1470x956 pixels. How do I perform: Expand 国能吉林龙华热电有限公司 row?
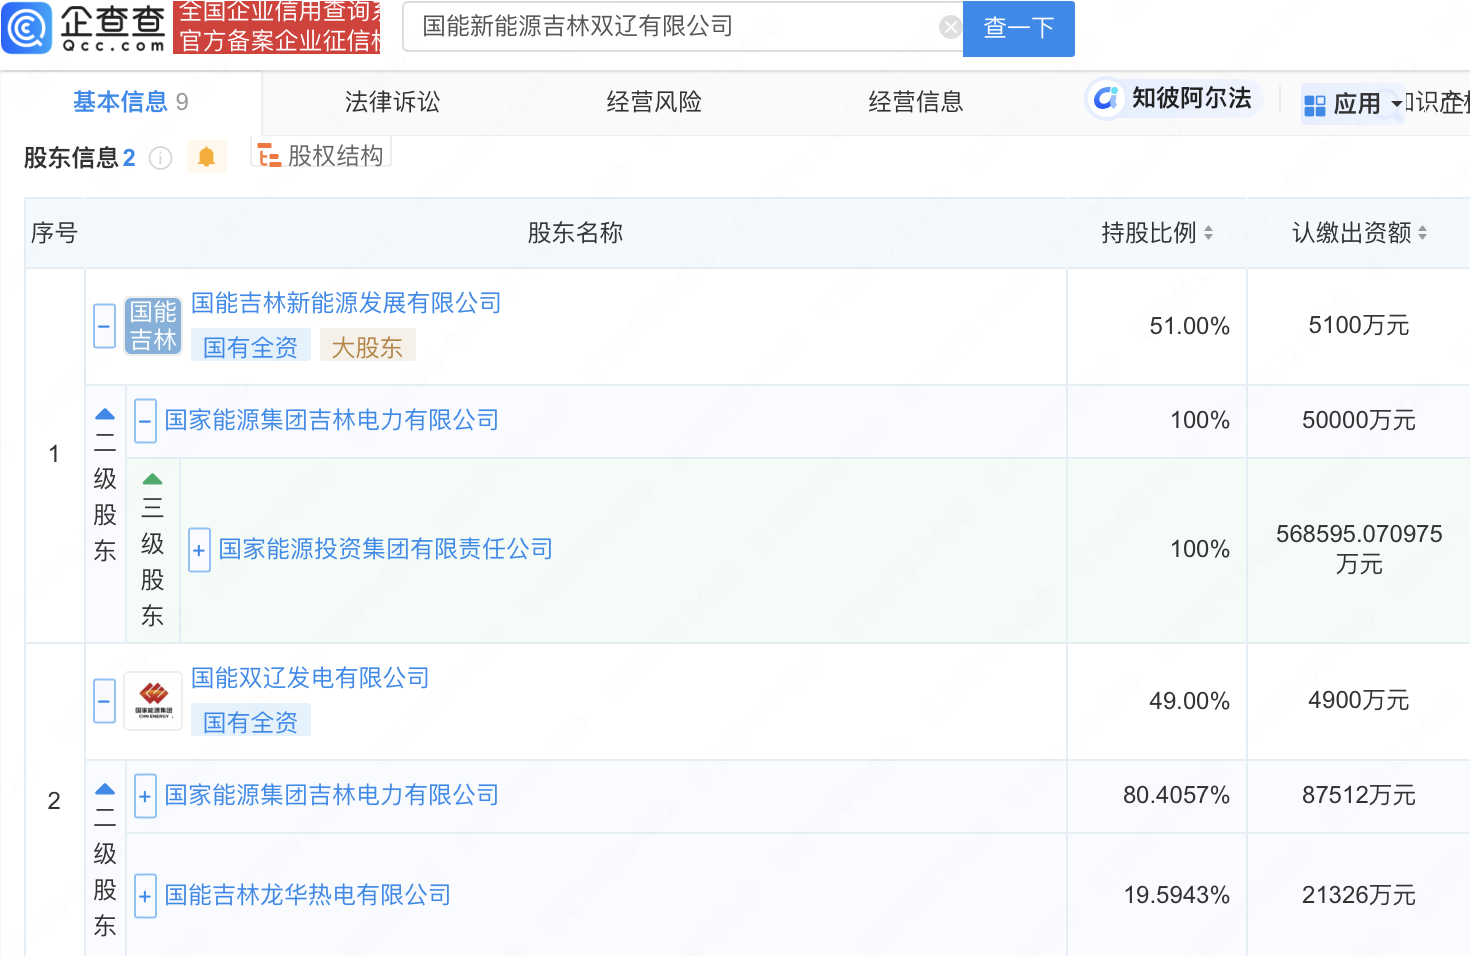(145, 896)
